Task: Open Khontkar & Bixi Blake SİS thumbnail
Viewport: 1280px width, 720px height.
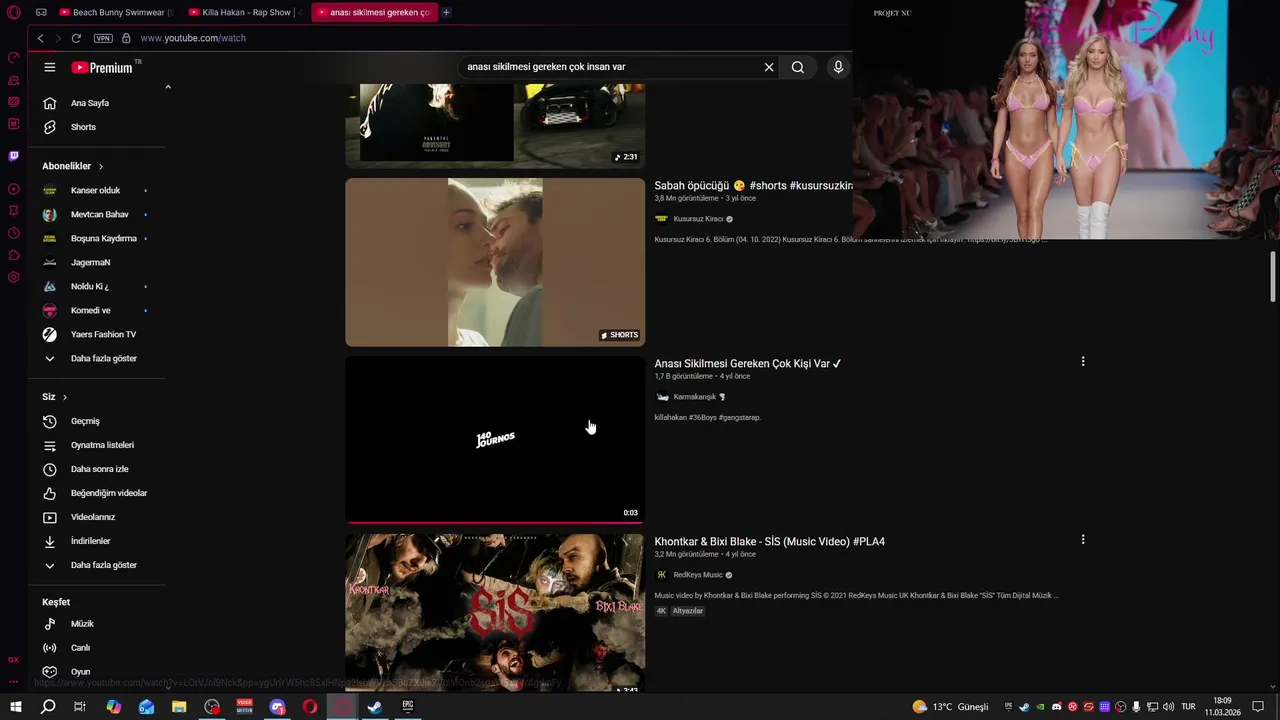Action: click(x=495, y=613)
